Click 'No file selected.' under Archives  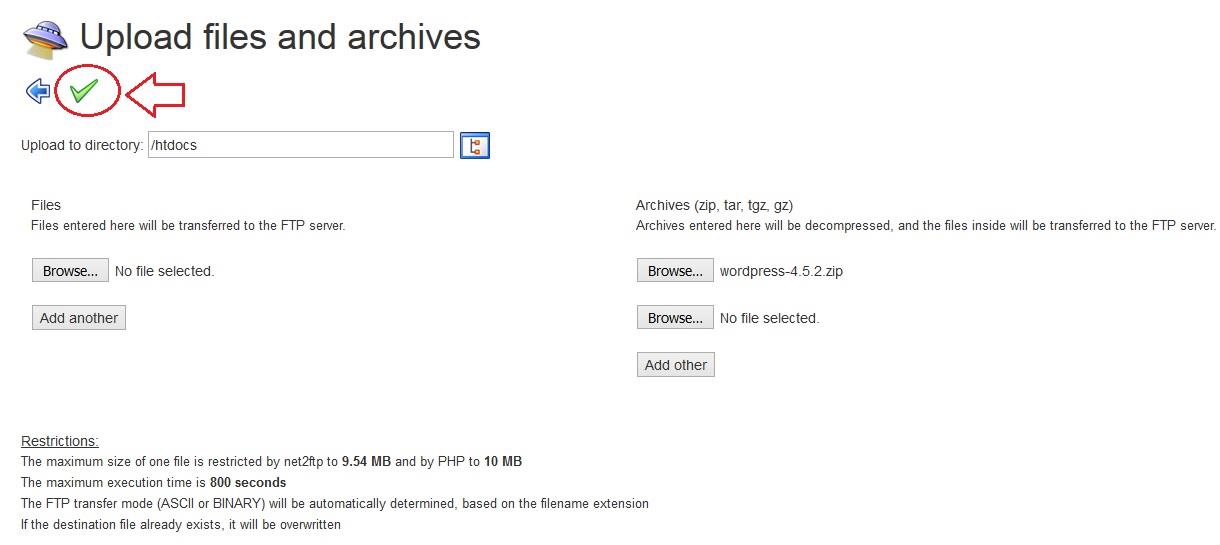(x=769, y=318)
